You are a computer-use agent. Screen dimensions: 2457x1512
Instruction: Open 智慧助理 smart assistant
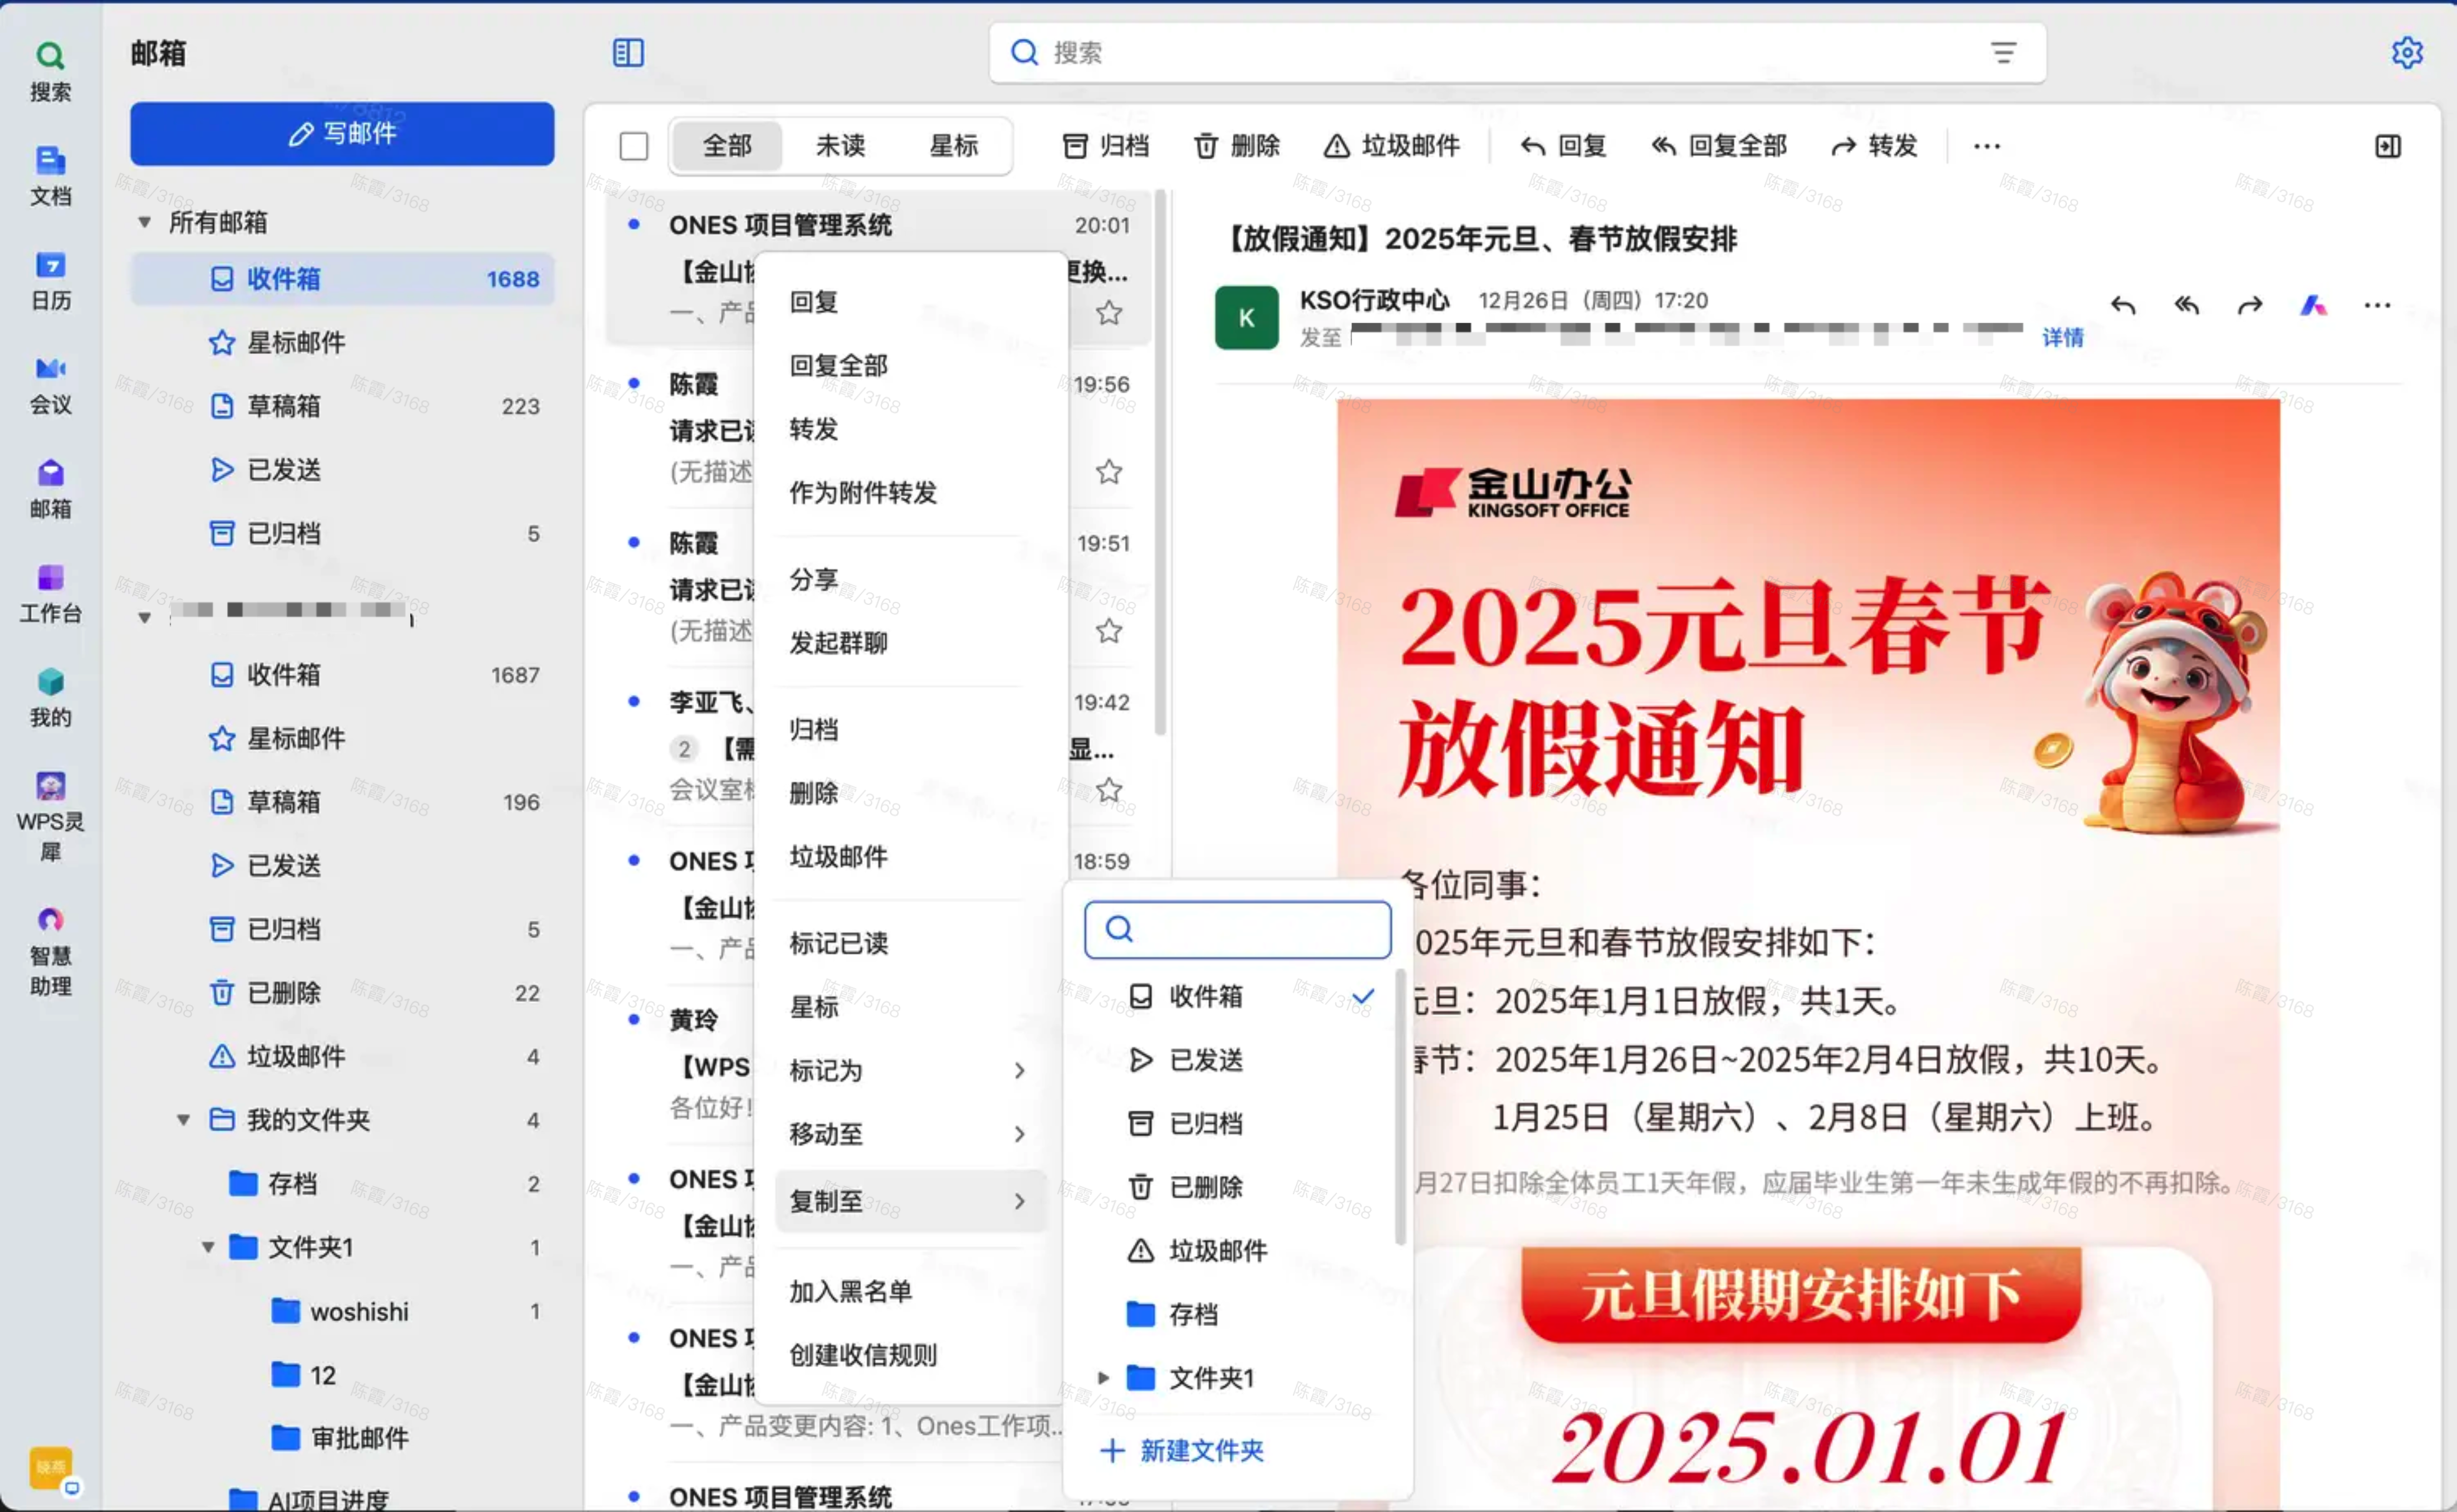(50, 951)
